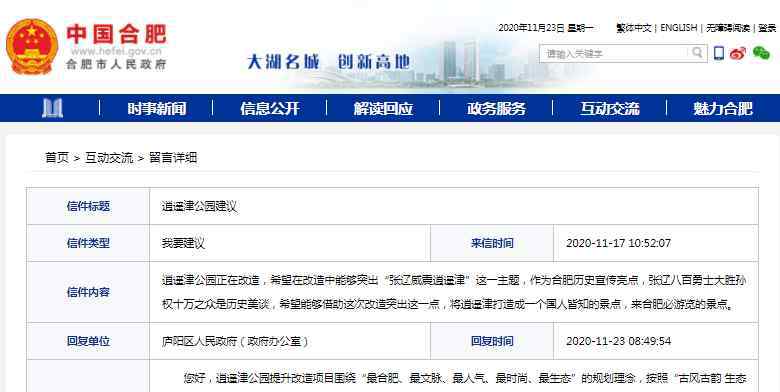
Task: Open the 政务服务 menu
Action: point(496,108)
